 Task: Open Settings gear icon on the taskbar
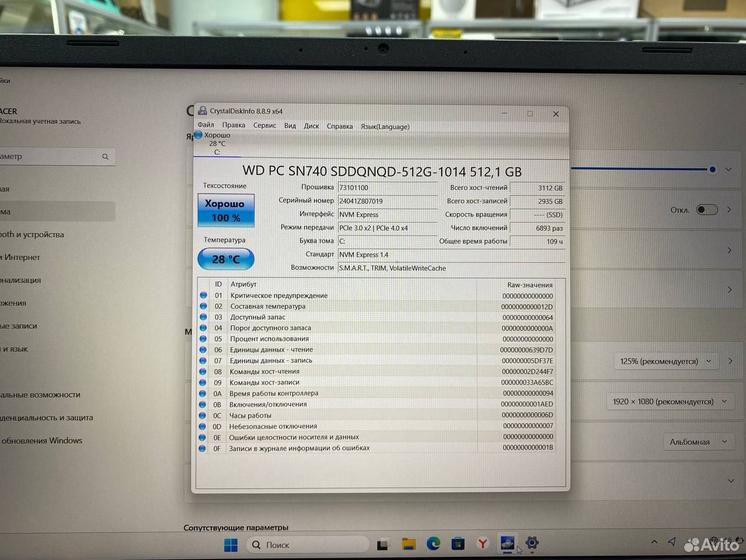click(532, 542)
